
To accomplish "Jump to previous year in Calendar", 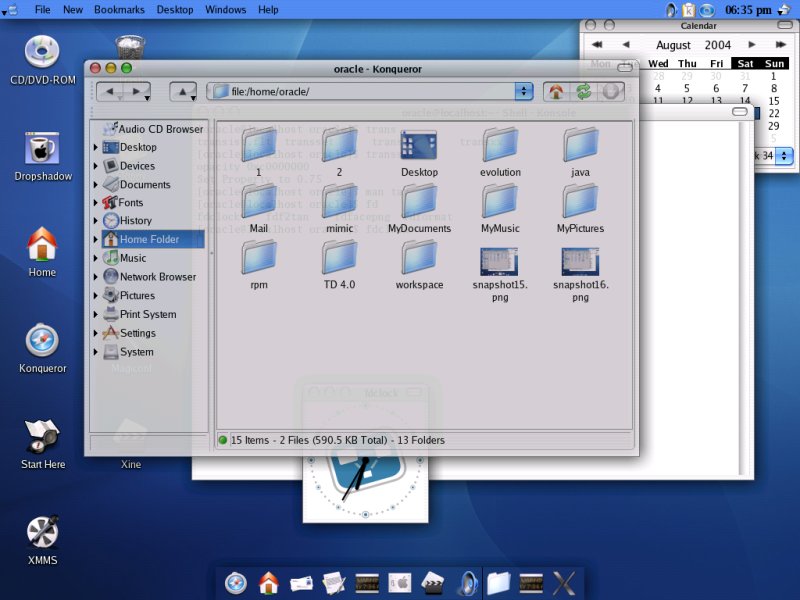I will [597, 45].
